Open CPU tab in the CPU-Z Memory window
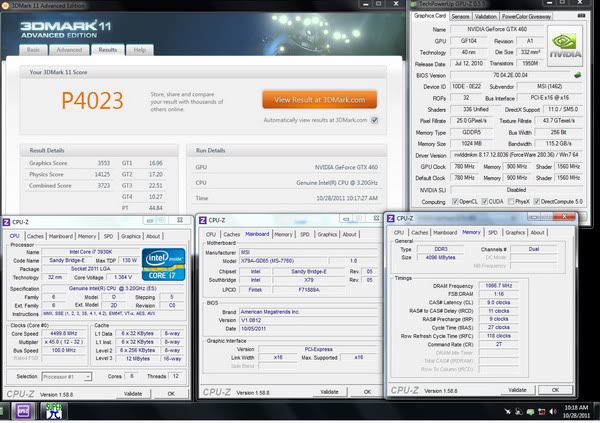This screenshot has width=600, height=423. (399, 232)
